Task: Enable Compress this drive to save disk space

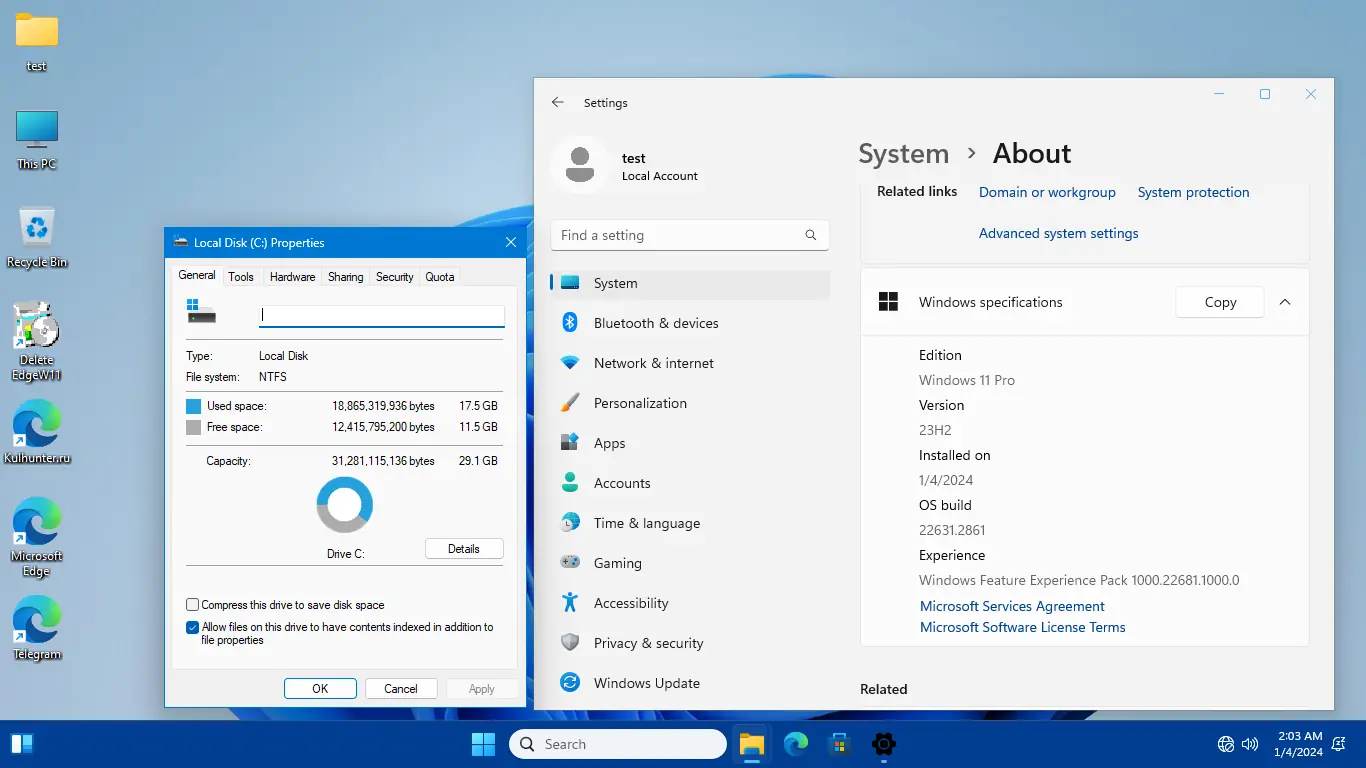Action: coord(192,605)
